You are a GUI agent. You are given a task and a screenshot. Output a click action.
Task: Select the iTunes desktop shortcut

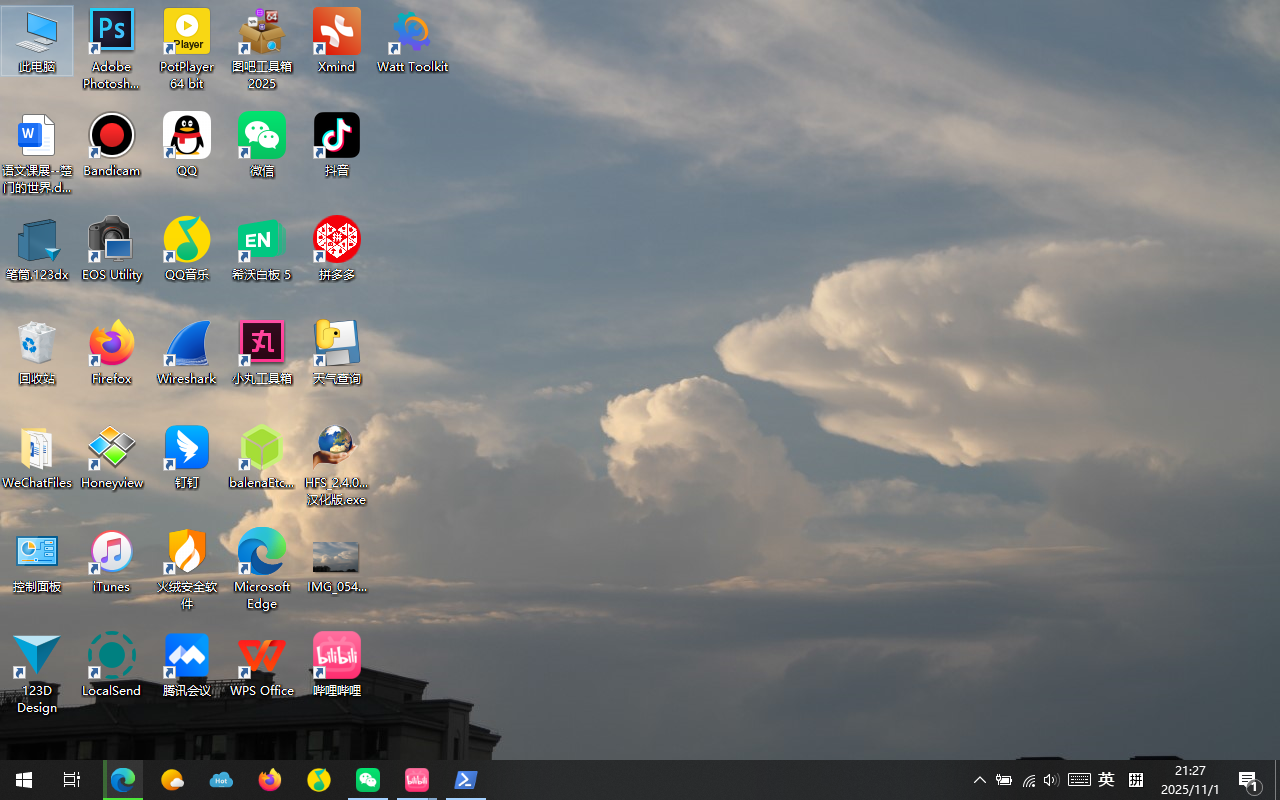point(111,553)
